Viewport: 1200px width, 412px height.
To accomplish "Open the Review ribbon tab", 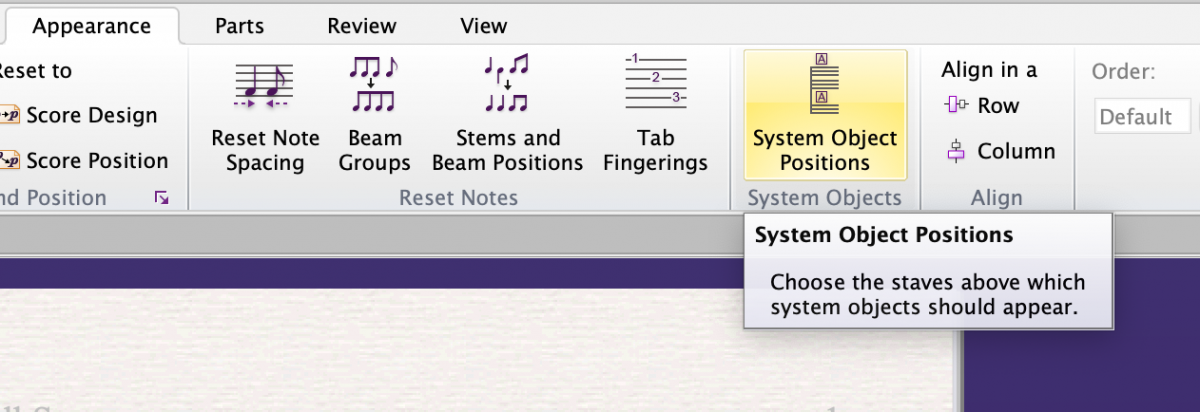I will (362, 26).
